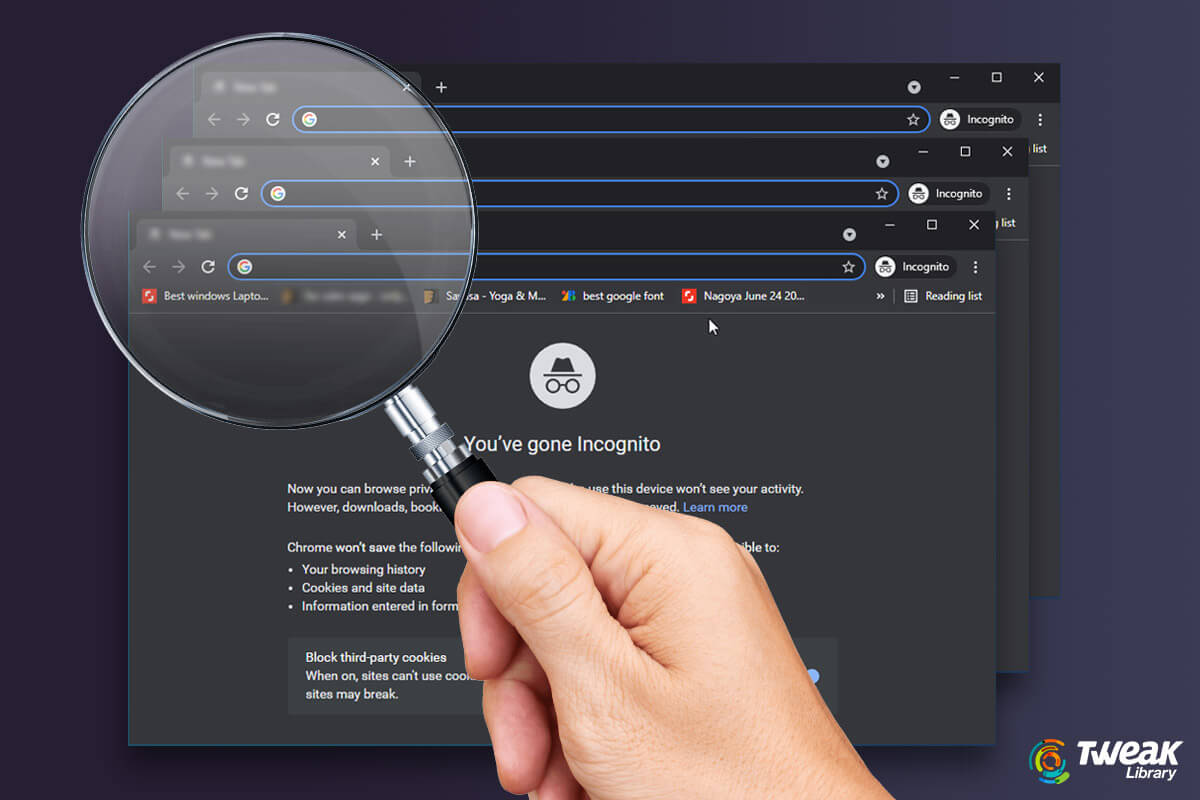Hit the reload icon in the middle window
The width and height of the screenshot is (1200, 800).
coord(241,194)
